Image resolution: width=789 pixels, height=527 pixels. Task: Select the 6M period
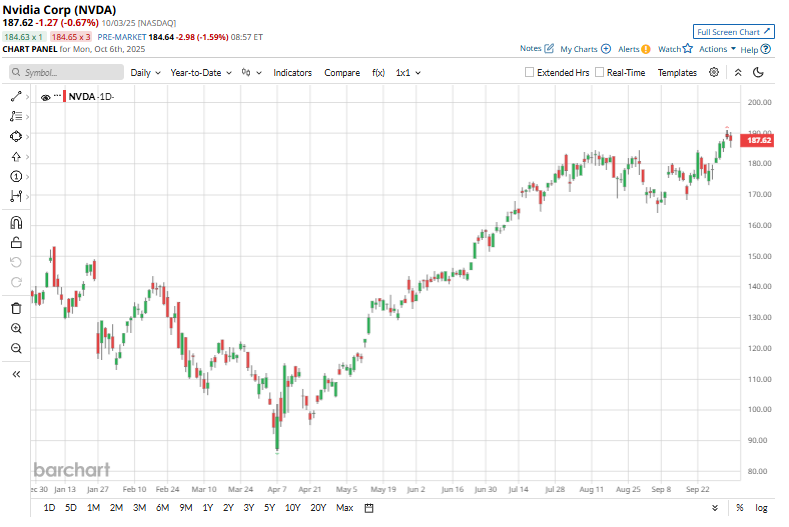[x=163, y=508]
